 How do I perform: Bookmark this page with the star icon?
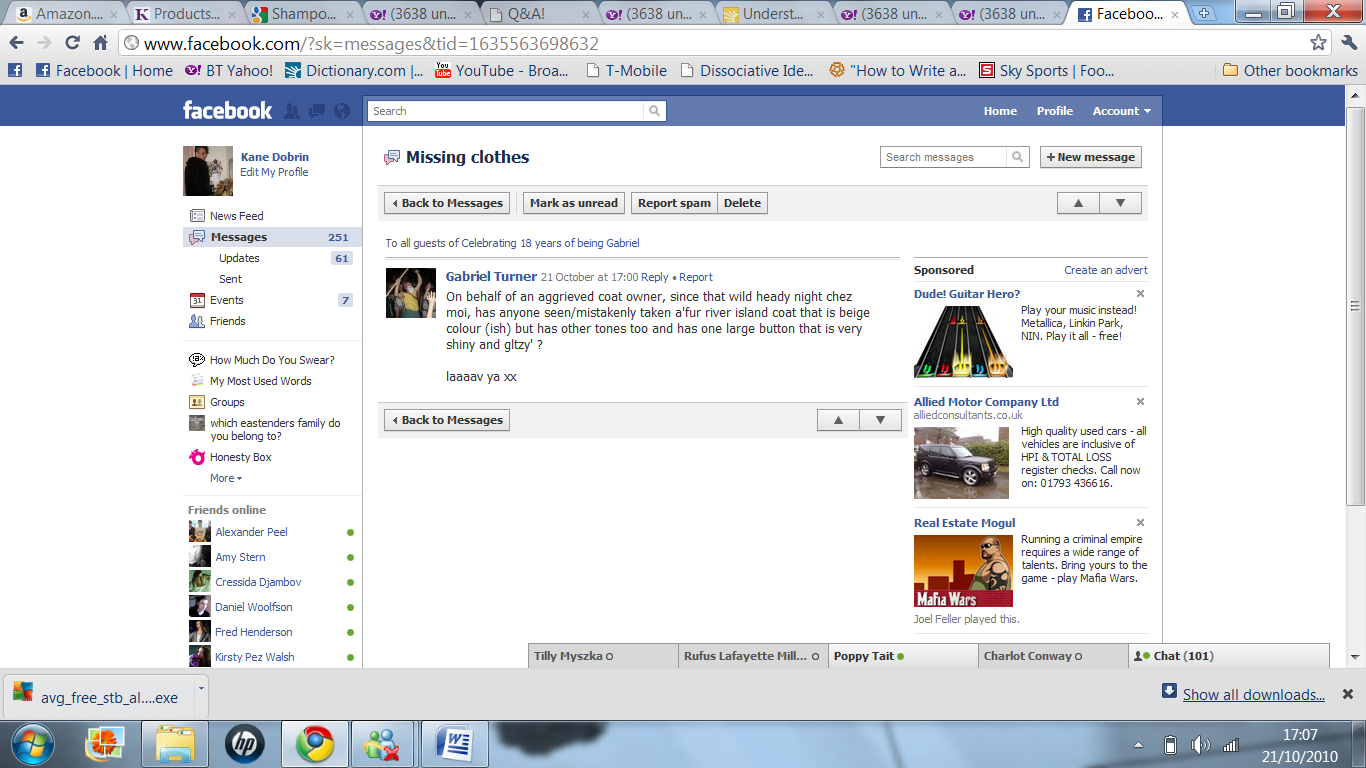[1319, 43]
